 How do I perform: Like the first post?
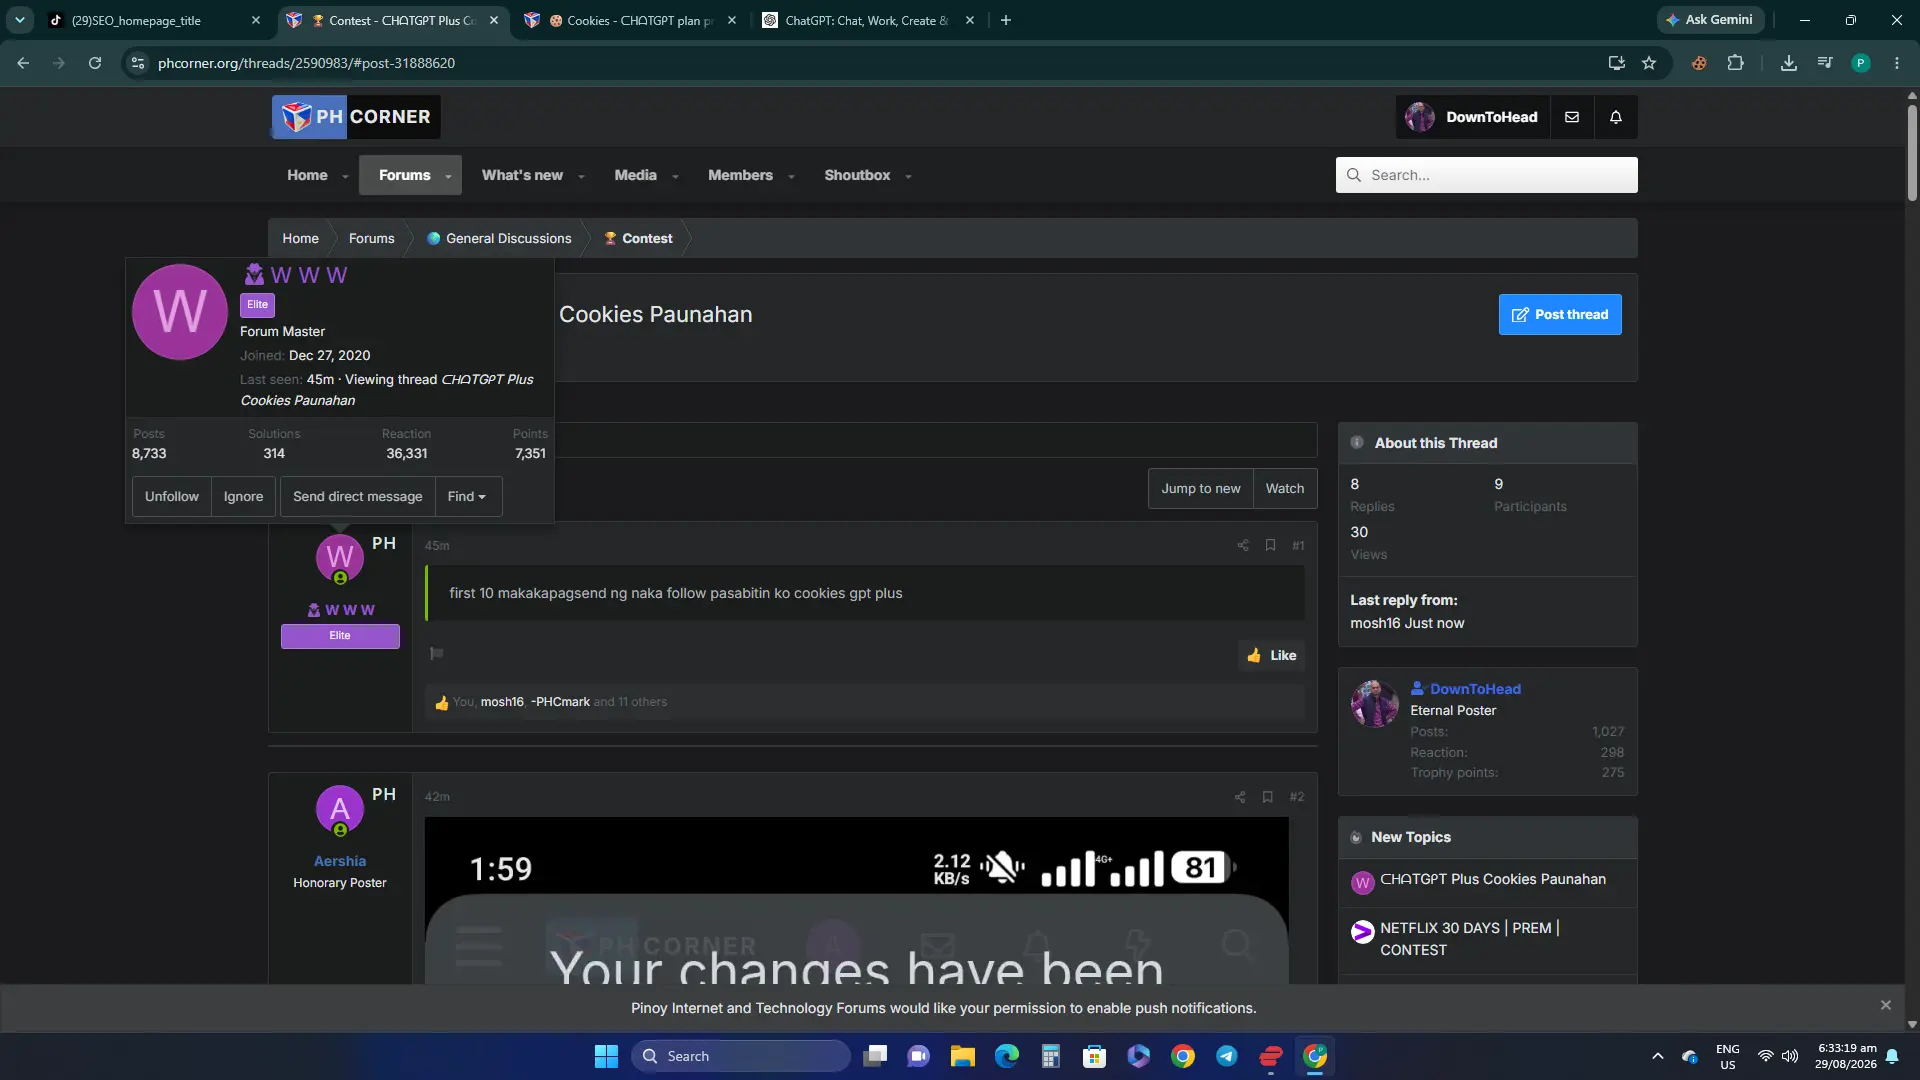click(1272, 656)
